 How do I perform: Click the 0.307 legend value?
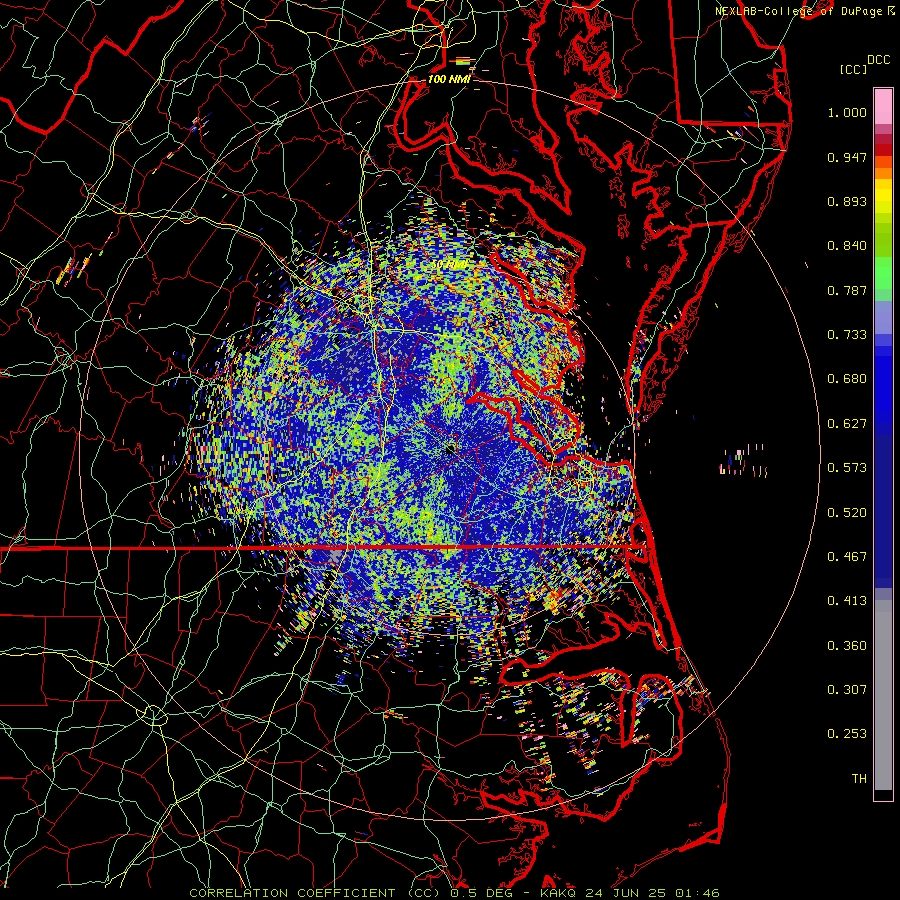[x=847, y=690]
